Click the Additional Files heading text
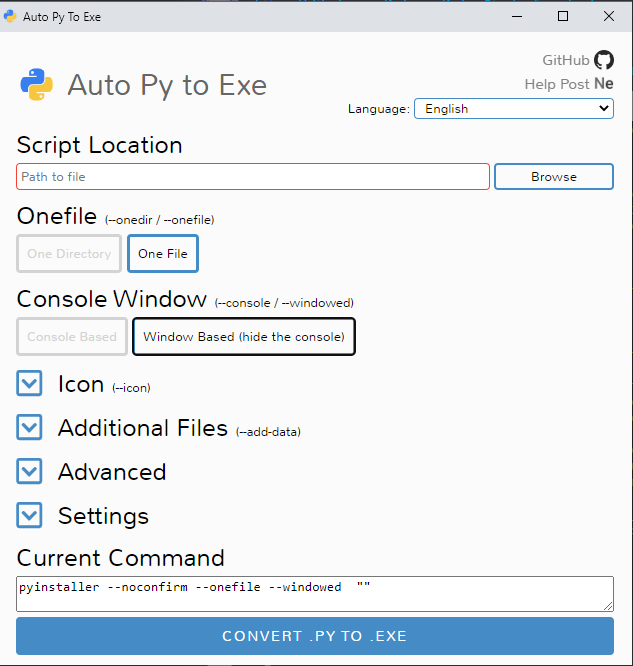This screenshot has height=666, width=633. 143,428
